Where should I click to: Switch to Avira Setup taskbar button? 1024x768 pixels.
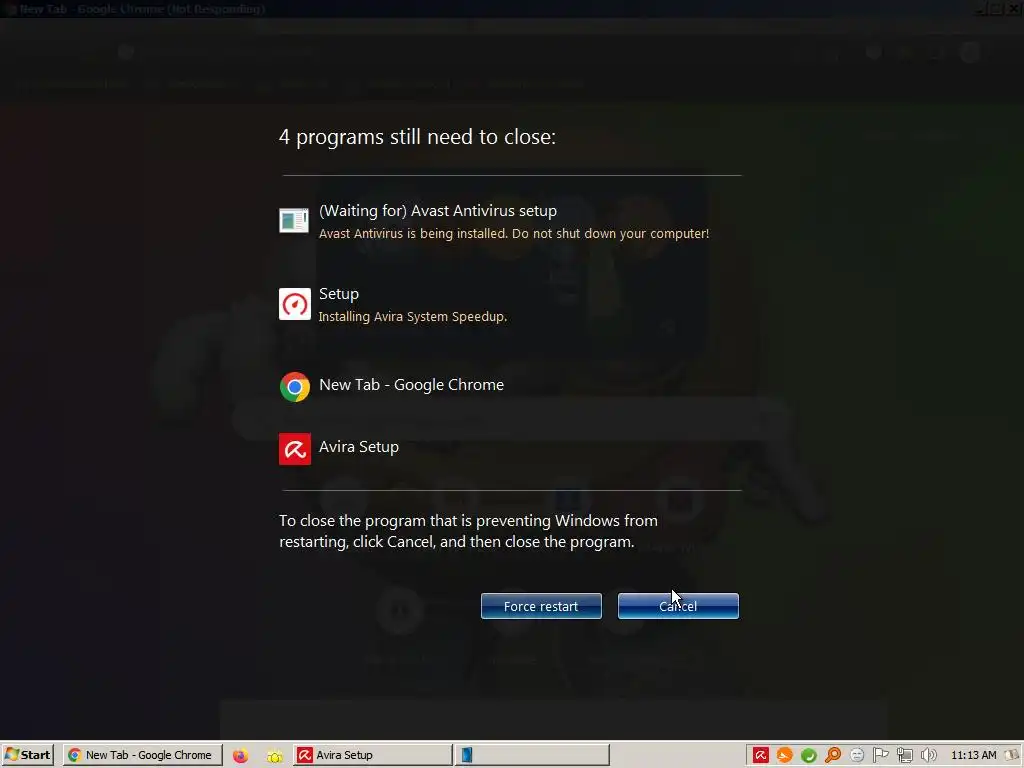click(372, 755)
